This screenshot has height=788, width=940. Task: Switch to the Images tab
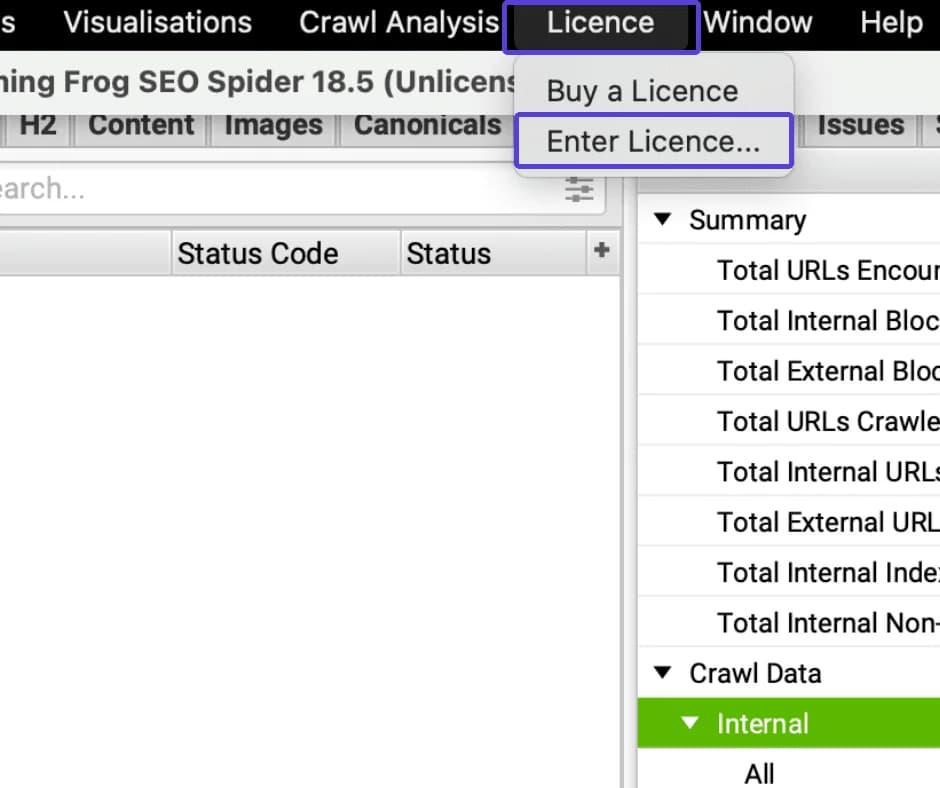(x=272, y=125)
